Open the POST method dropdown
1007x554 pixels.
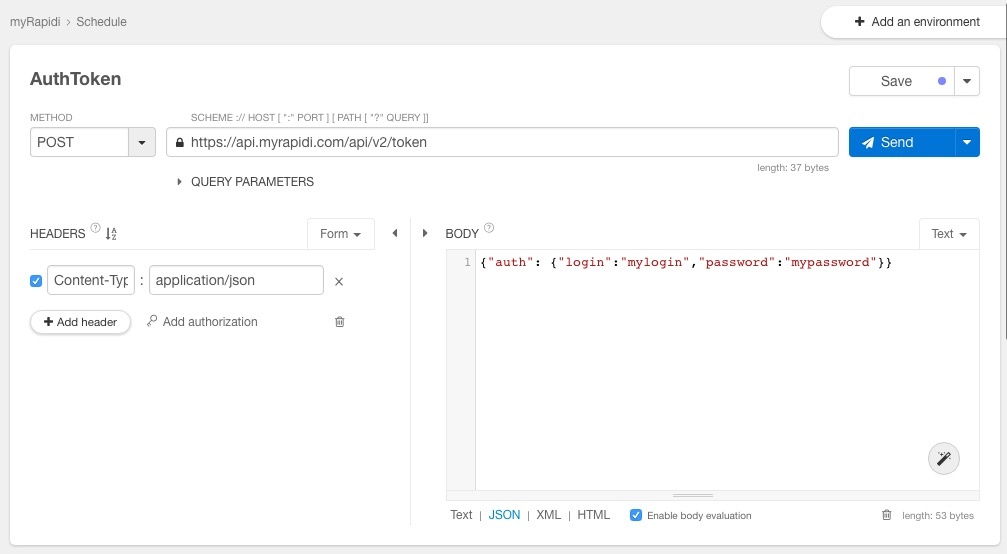(x=142, y=143)
